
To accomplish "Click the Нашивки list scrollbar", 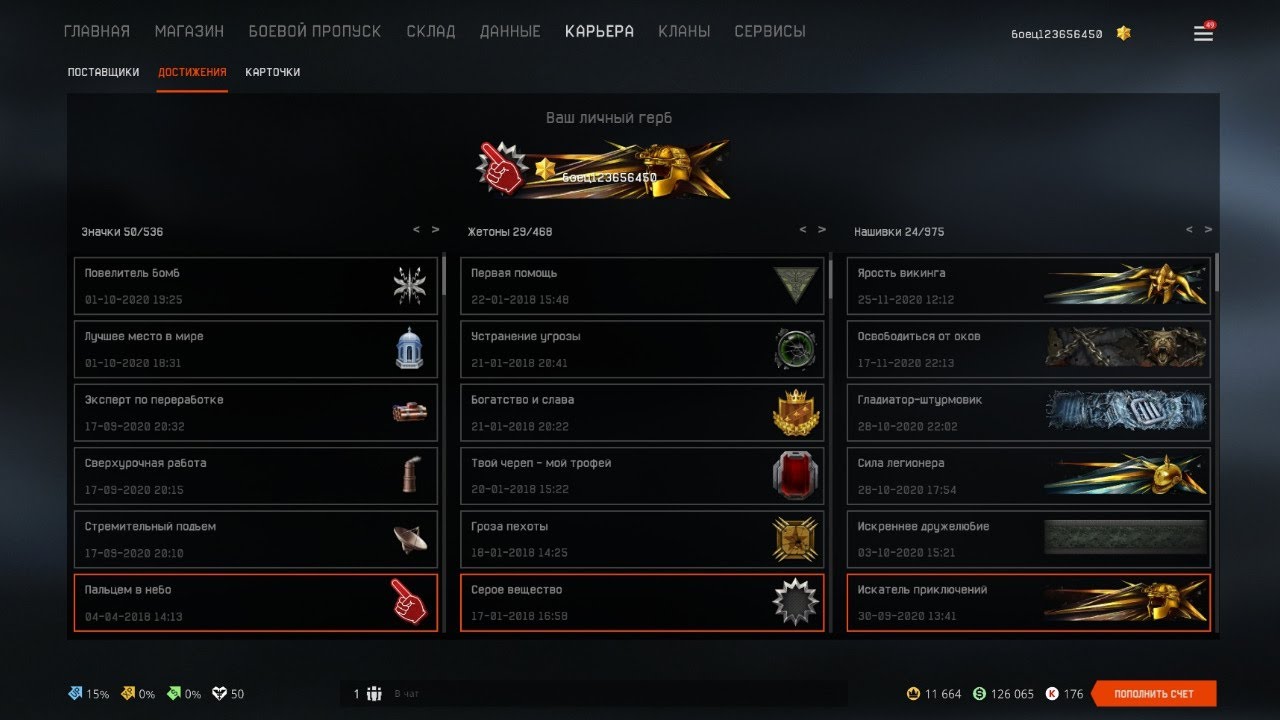I will tap(1216, 272).
